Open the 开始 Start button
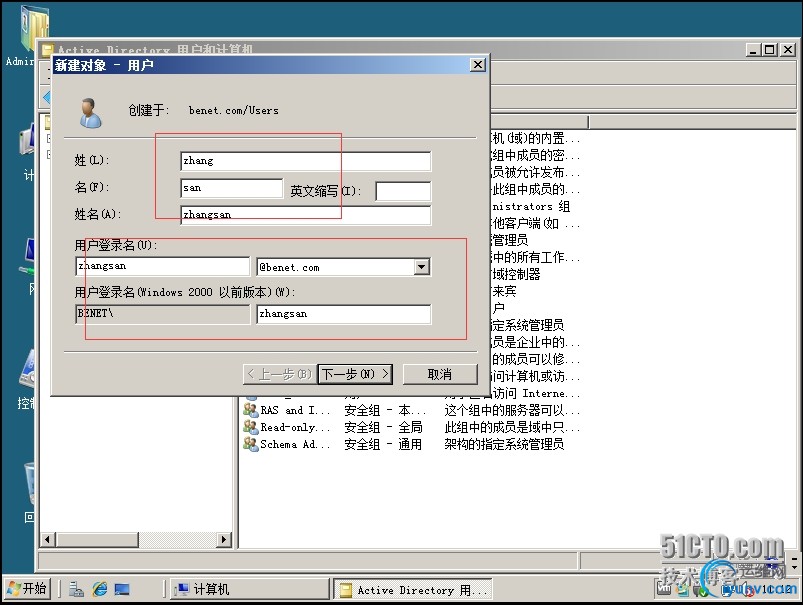 [27, 589]
